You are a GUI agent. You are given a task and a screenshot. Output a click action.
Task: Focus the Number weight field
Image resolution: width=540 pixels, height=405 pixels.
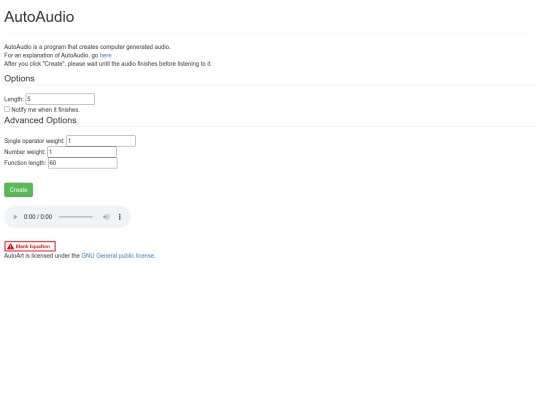(82, 152)
